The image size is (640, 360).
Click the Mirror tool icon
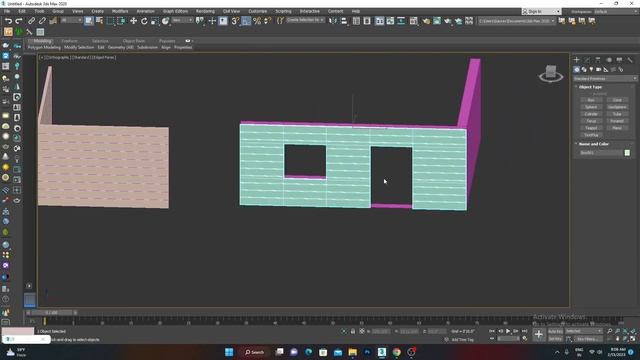(333, 20)
